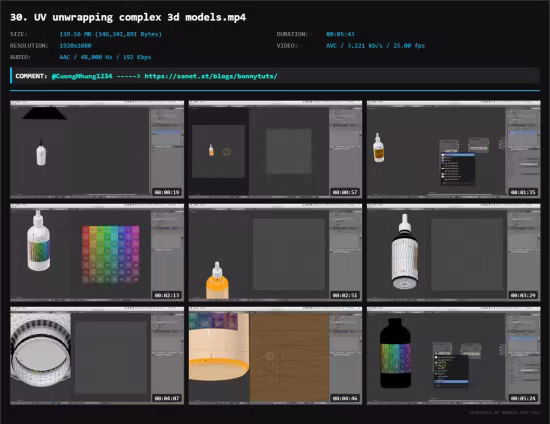Click the 00:00:57 timestamp badge
550x424 pixels.
coord(345,192)
